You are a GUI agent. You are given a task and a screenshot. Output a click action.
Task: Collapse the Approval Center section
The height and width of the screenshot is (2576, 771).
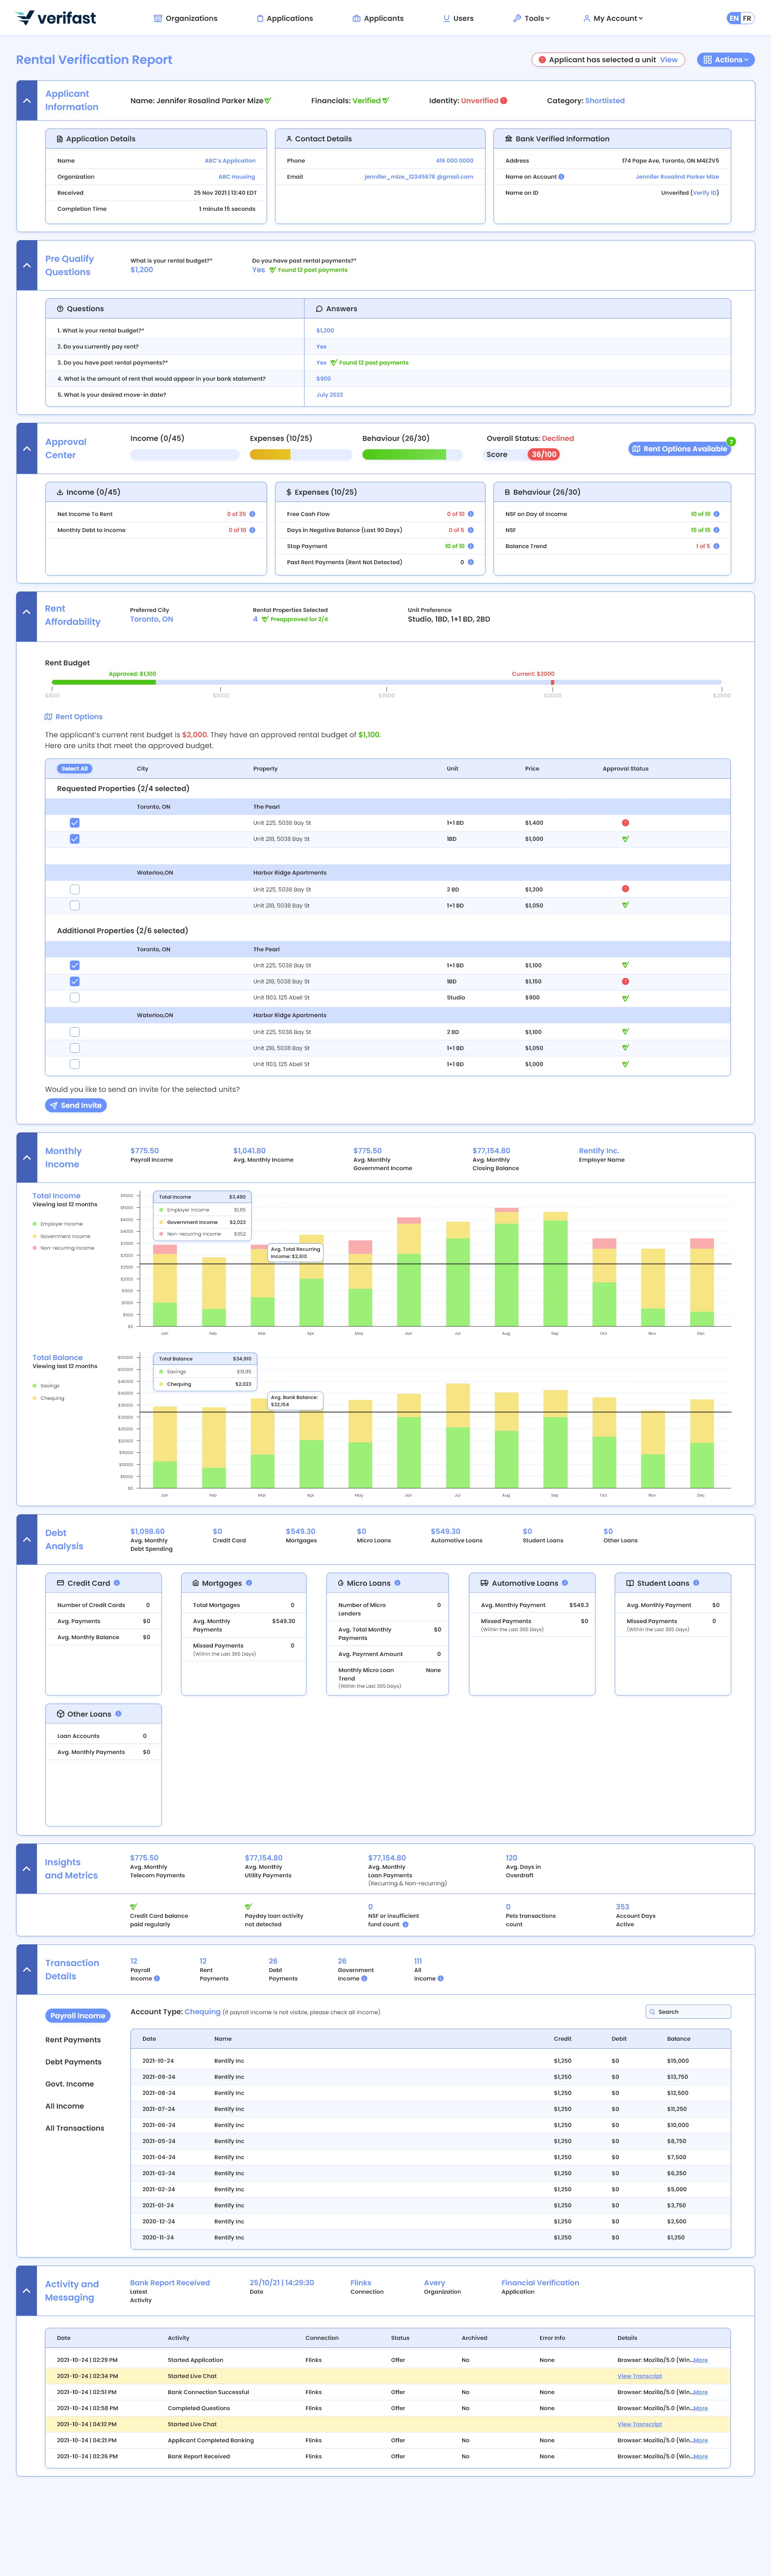27,449
